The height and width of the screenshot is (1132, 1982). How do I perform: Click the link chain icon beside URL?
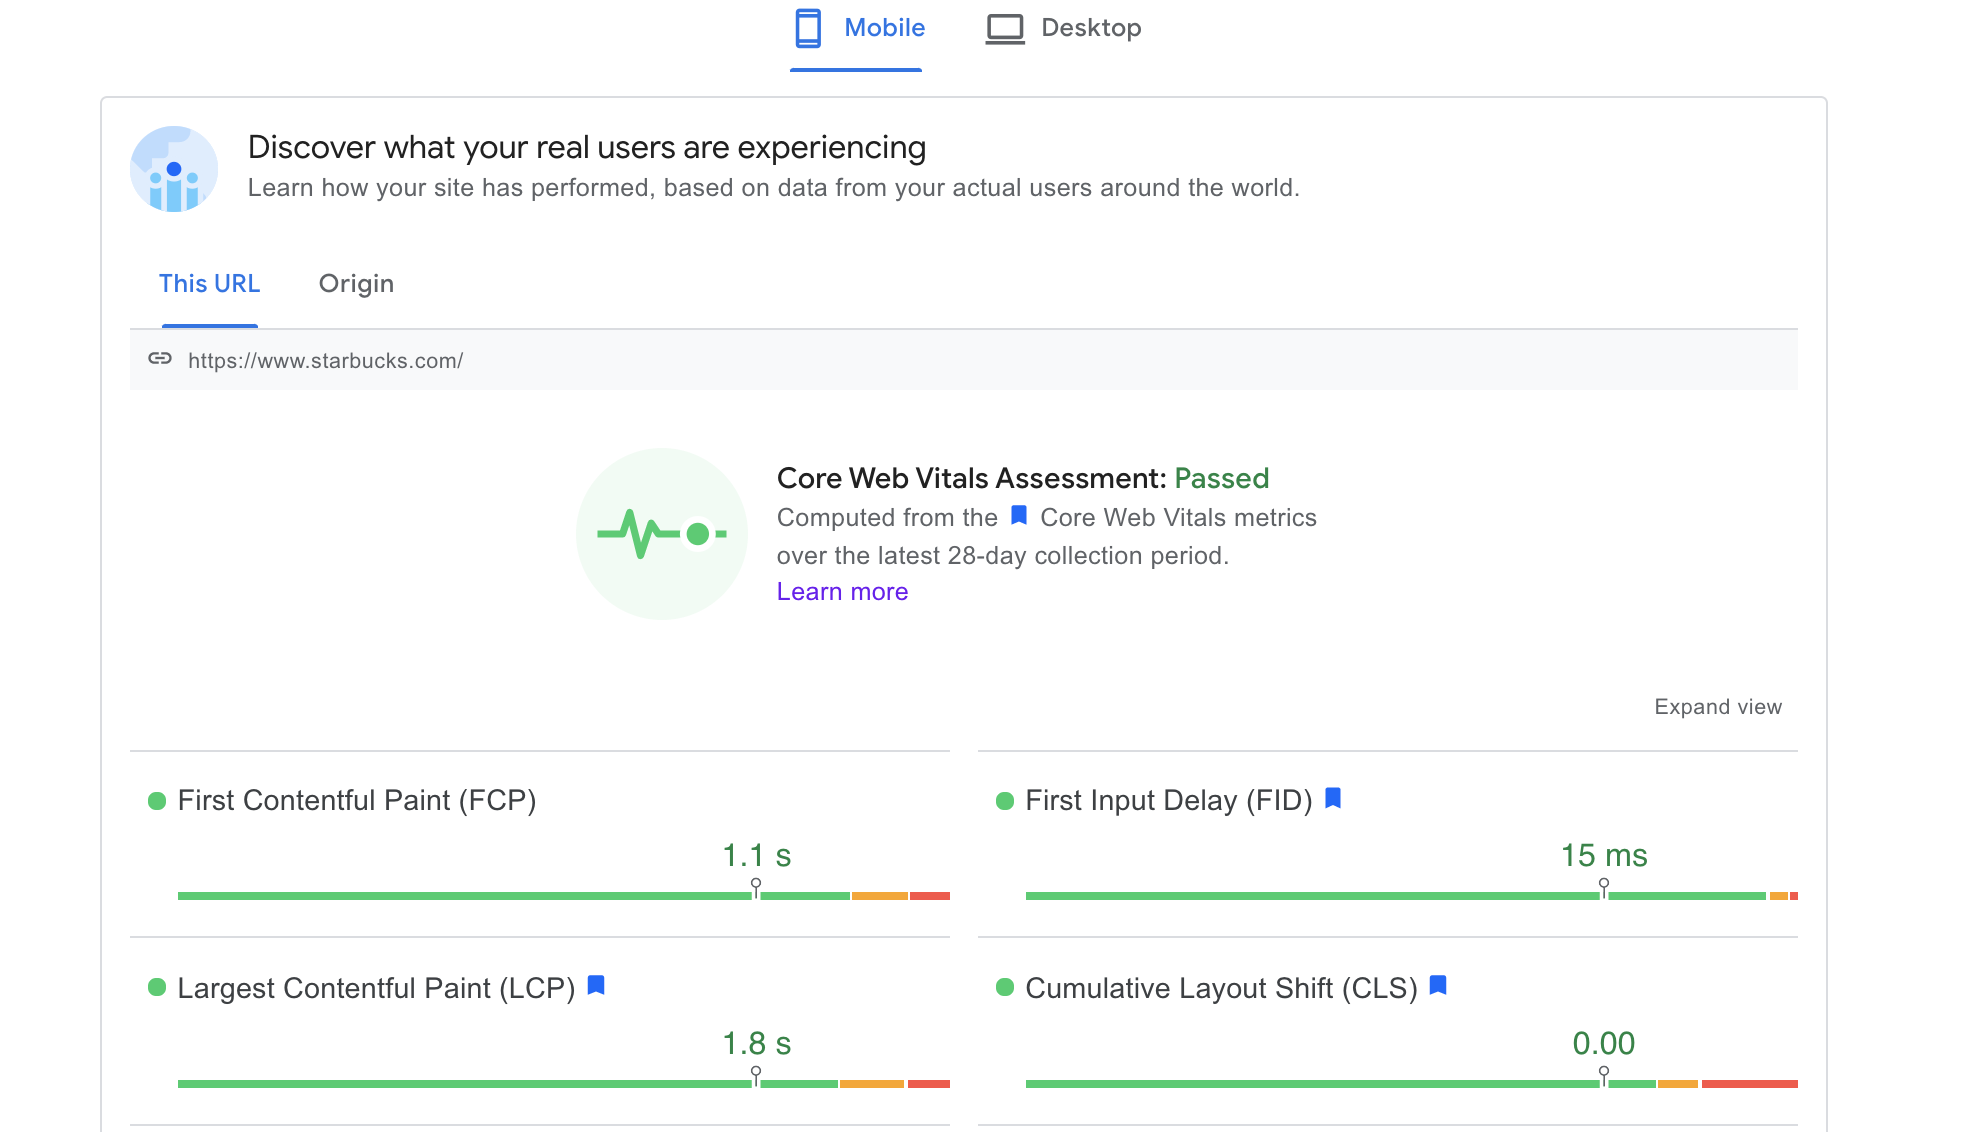coord(160,359)
